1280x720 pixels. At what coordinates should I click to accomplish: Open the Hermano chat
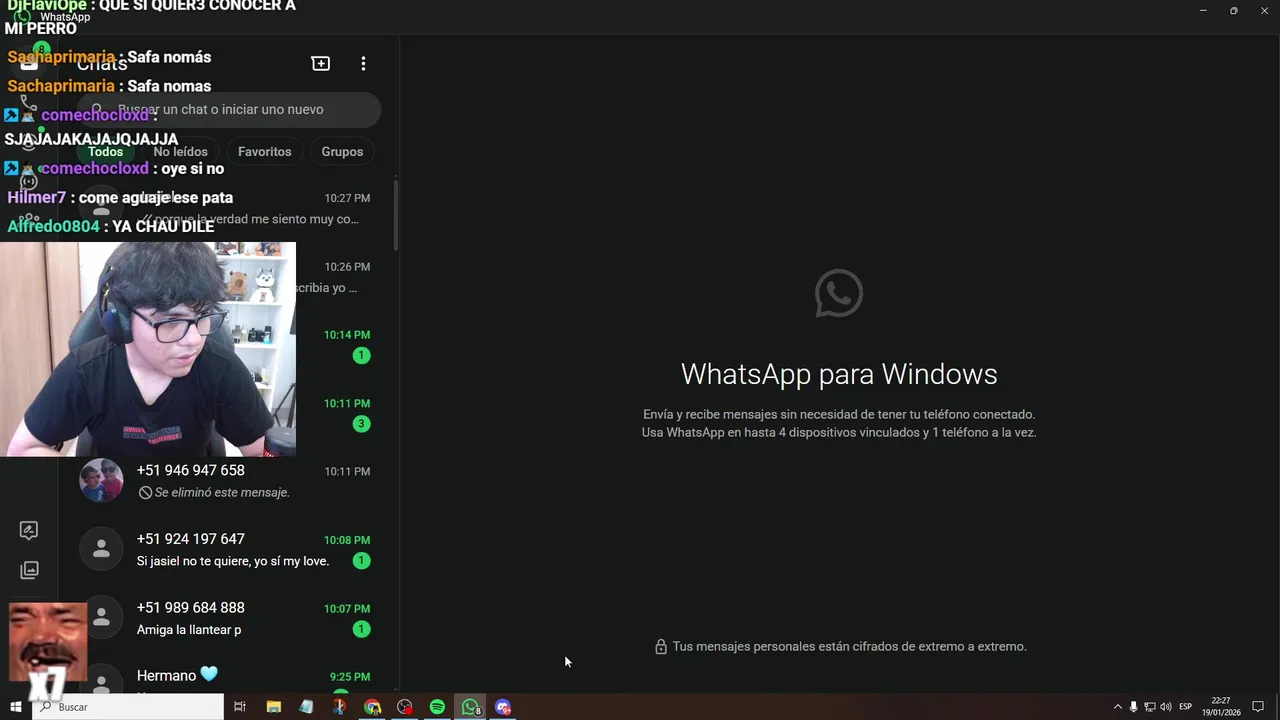tap(228, 676)
